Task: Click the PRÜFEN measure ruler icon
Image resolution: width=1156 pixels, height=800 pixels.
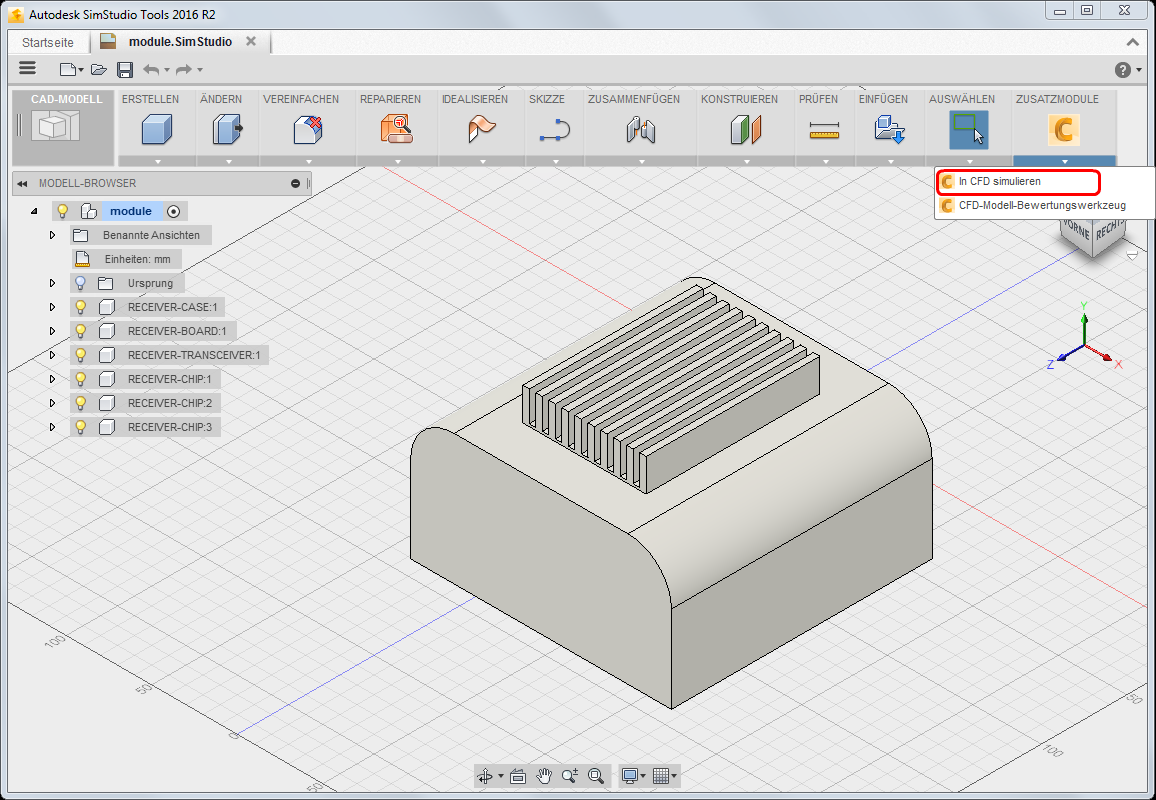Action: pos(824,131)
